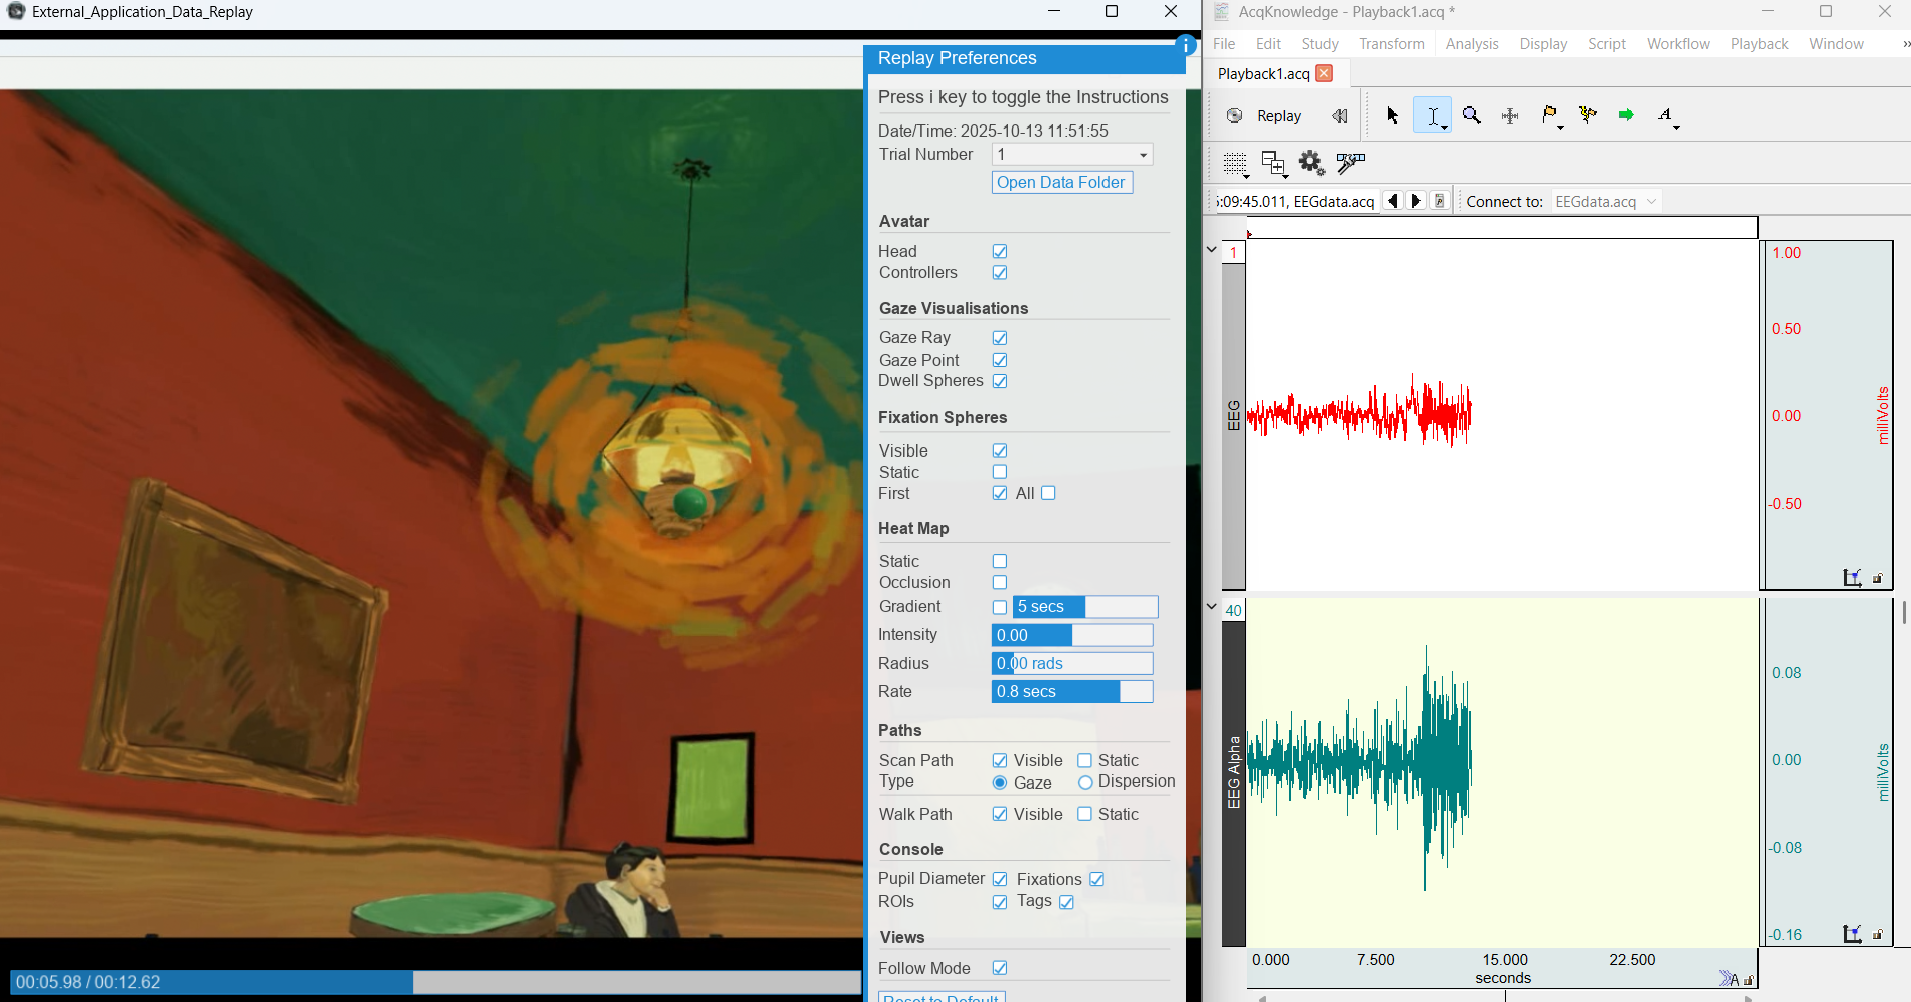
Task: Activate the magnifying glass zoom tool
Action: pyautogui.click(x=1471, y=116)
